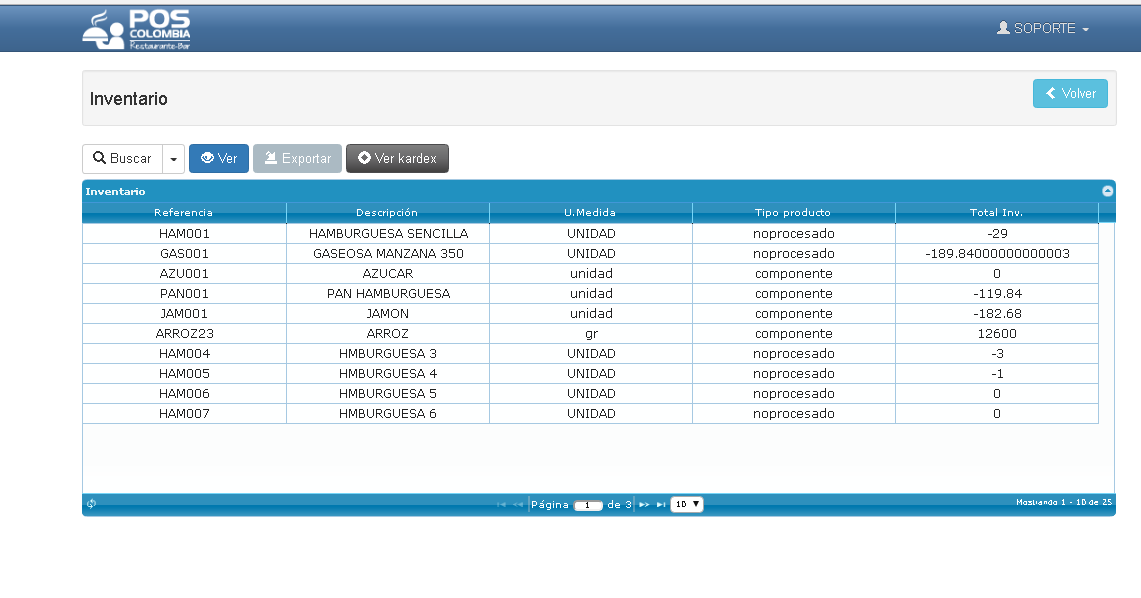This screenshot has width=1141, height=598.
Task: Go to last page of grid
Action: point(661,504)
